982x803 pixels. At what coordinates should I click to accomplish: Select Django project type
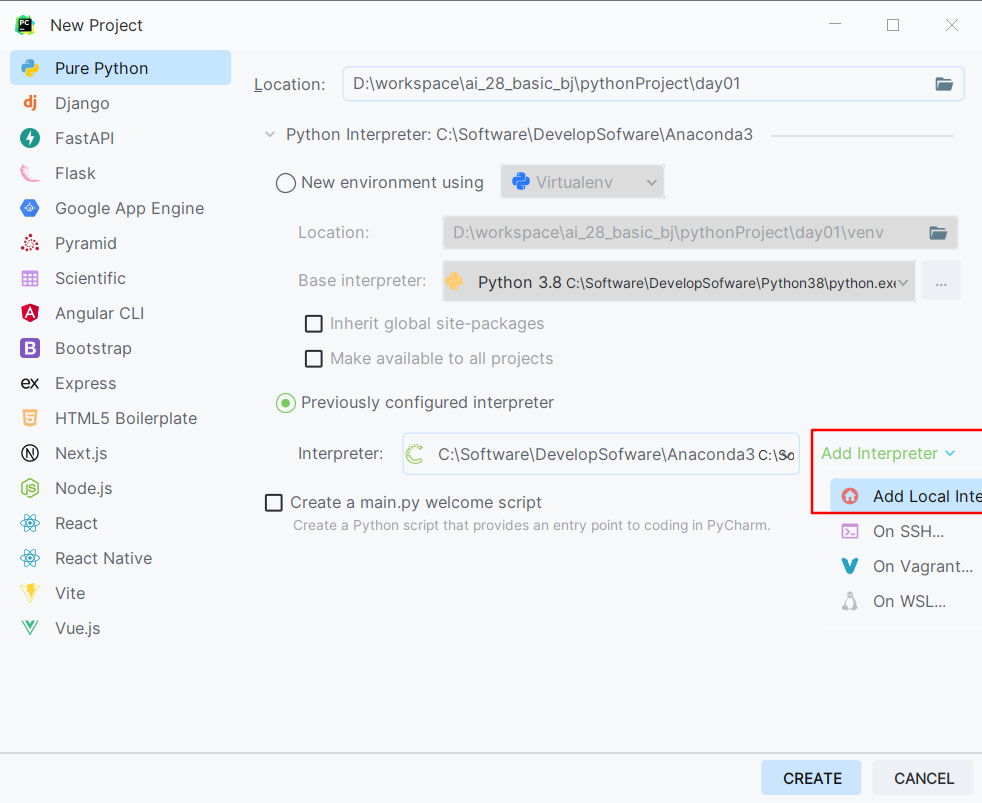[x=120, y=103]
